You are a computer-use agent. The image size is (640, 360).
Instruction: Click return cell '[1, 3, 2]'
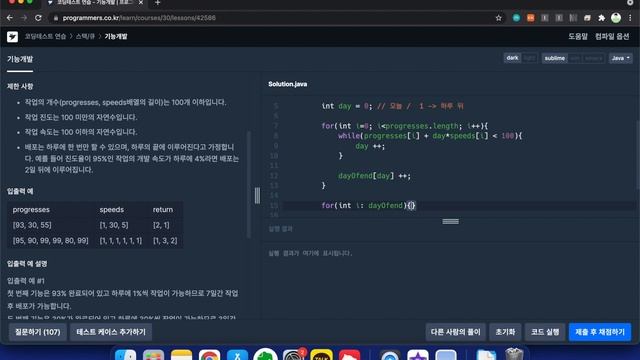[x=165, y=240]
